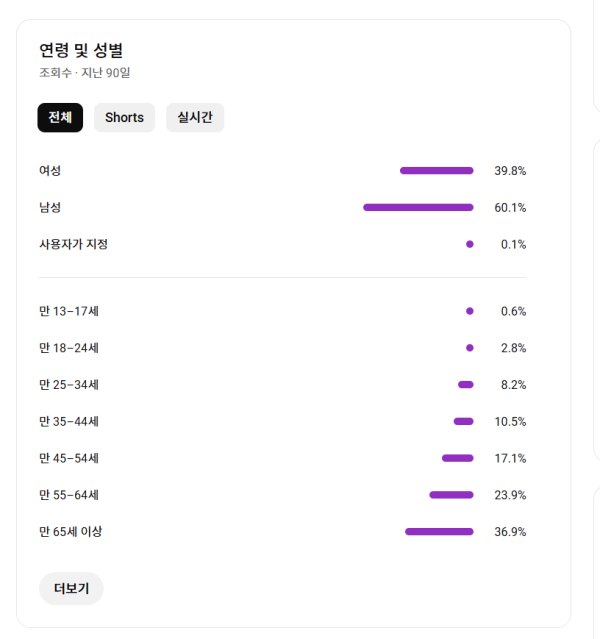Click the 더보기 button
Screen dimensions: 600x639
click(71, 589)
